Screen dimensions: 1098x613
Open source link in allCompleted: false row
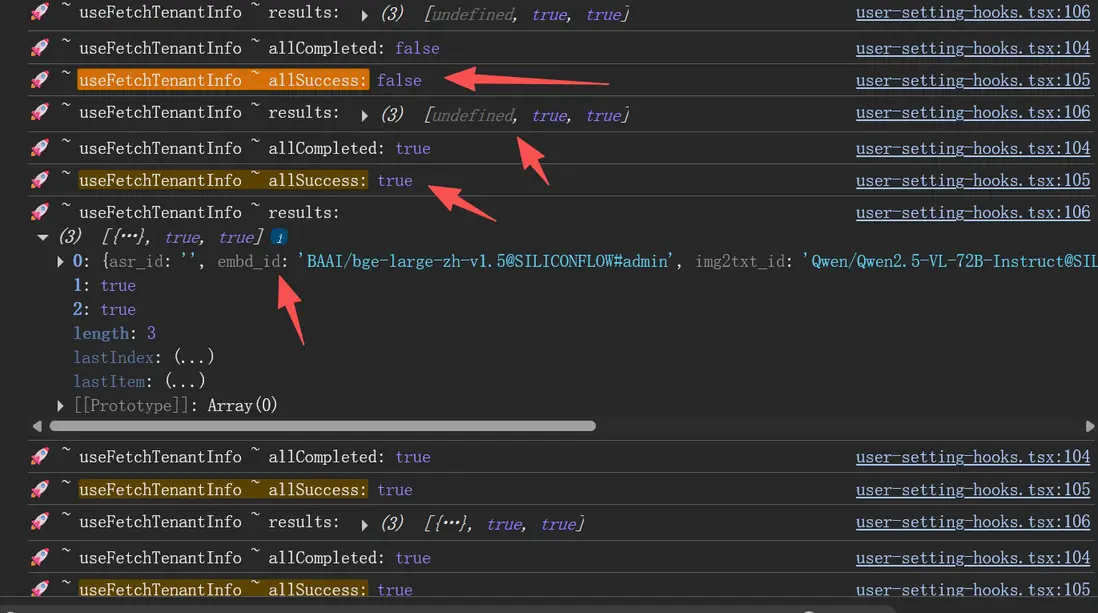pyautogui.click(x=973, y=48)
